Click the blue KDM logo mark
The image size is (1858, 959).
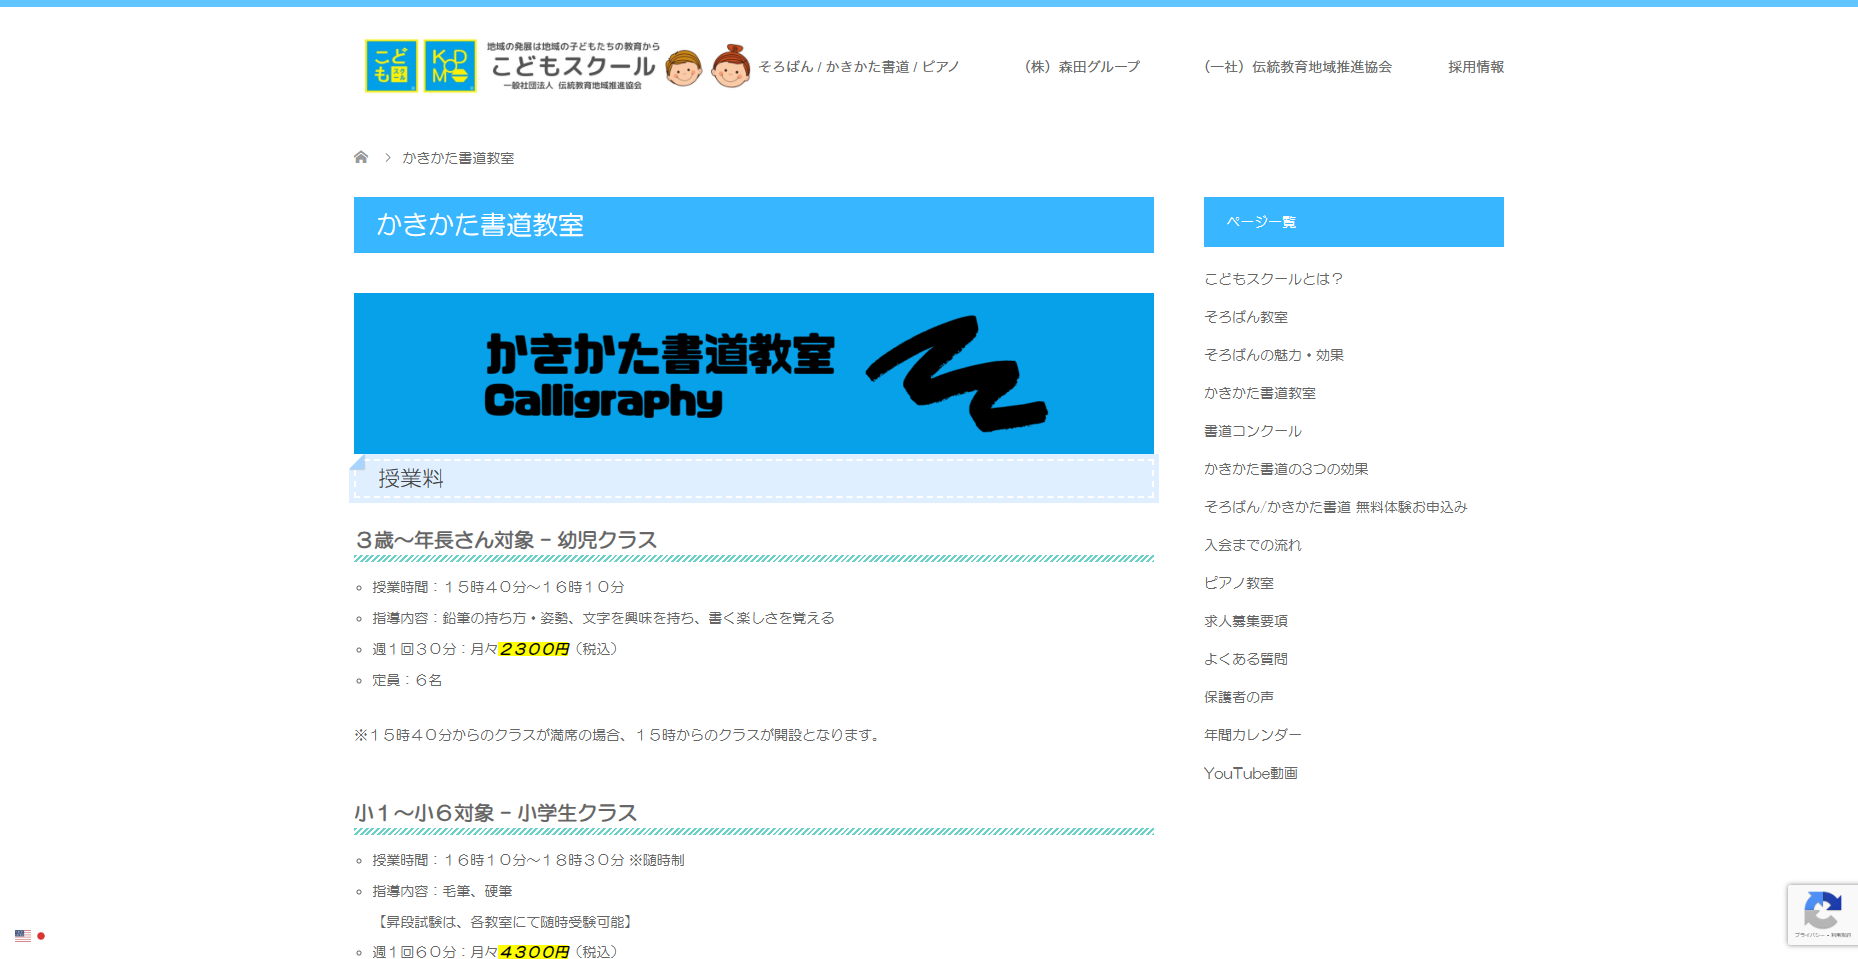[x=453, y=67]
